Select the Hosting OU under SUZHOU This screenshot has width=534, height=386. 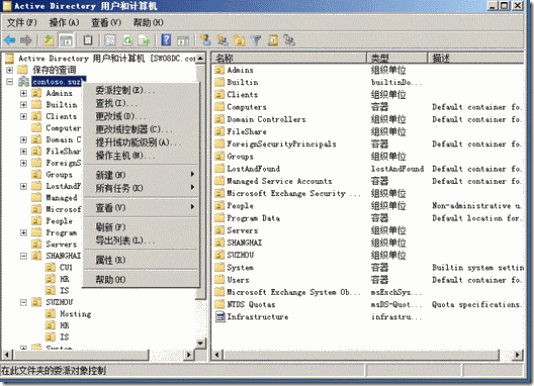pyautogui.click(x=75, y=314)
